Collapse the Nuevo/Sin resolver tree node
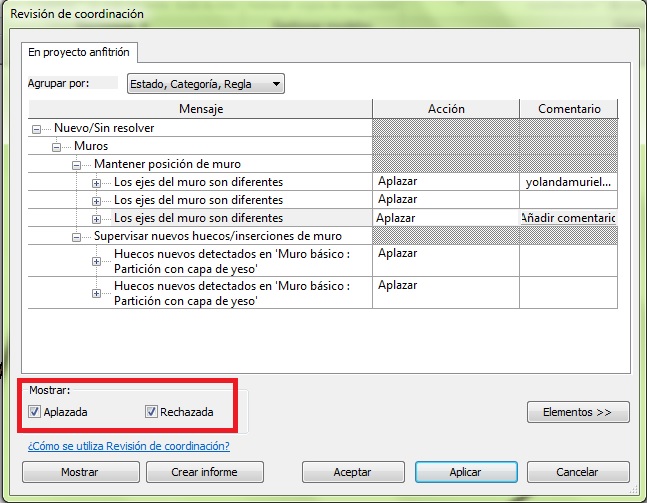This screenshot has width=647, height=503. [38, 129]
